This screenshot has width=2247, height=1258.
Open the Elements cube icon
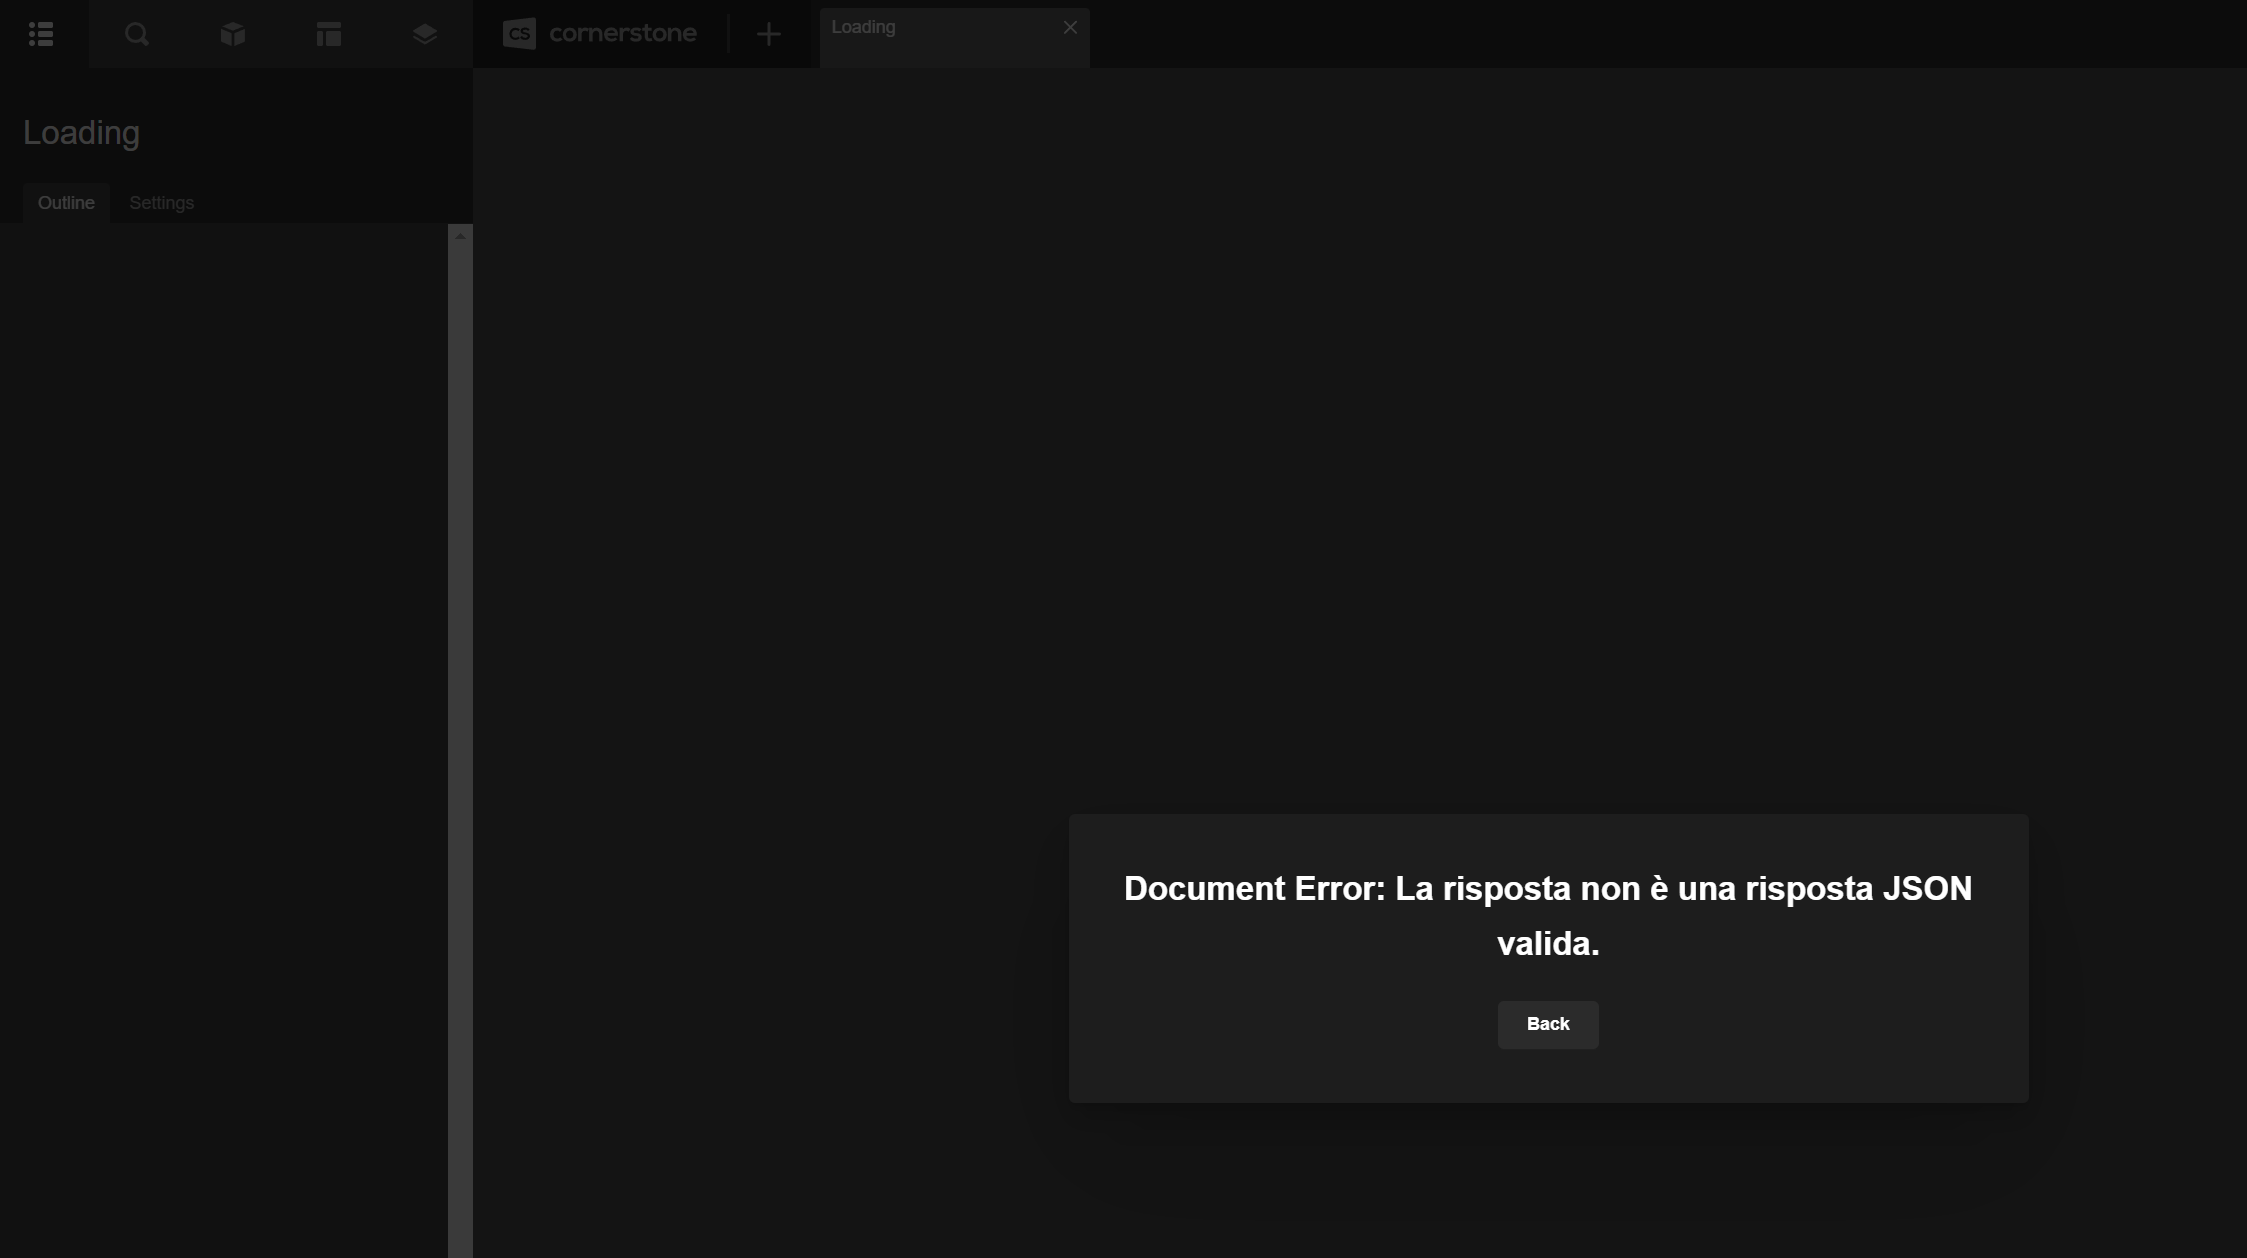(x=233, y=34)
